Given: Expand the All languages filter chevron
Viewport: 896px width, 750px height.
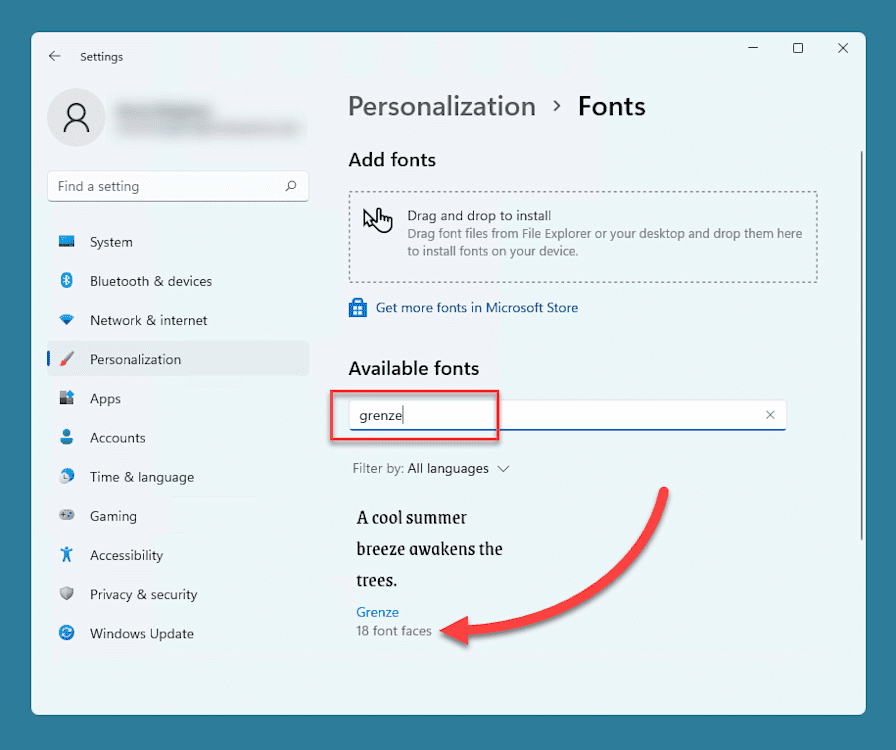Looking at the screenshot, I should [504, 468].
